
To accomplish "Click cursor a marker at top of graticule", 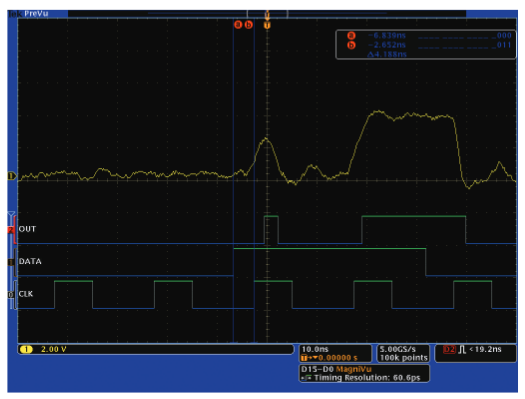I will tap(238, 24).
